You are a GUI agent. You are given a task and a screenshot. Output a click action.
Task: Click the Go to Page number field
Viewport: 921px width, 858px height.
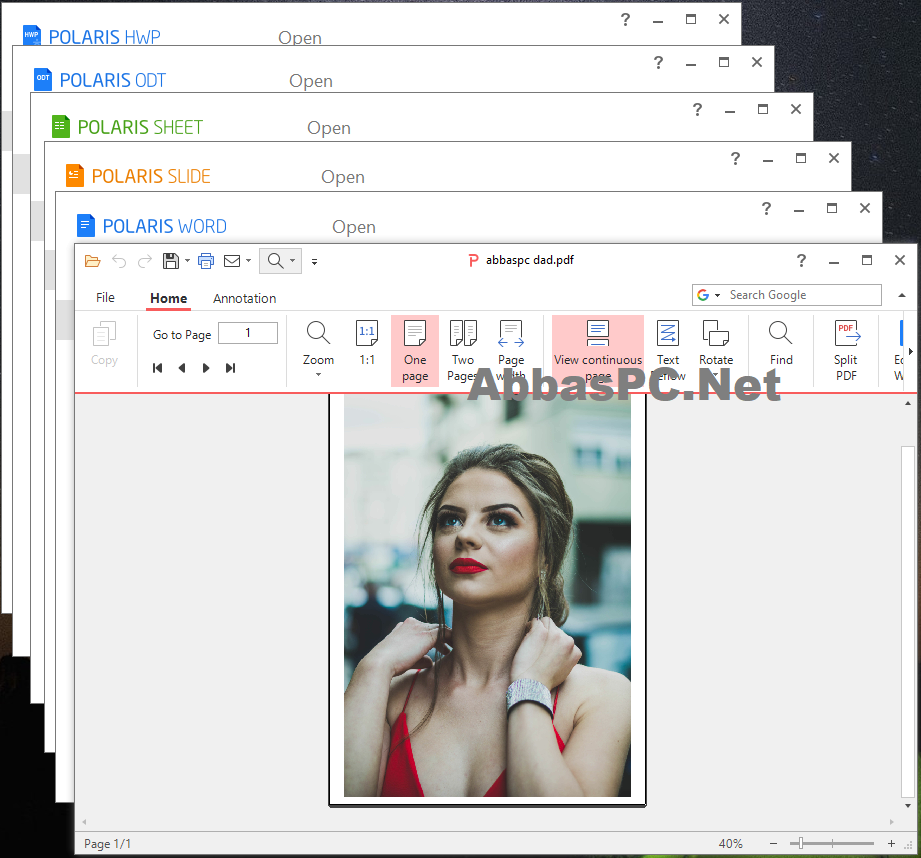pos(248,333)
